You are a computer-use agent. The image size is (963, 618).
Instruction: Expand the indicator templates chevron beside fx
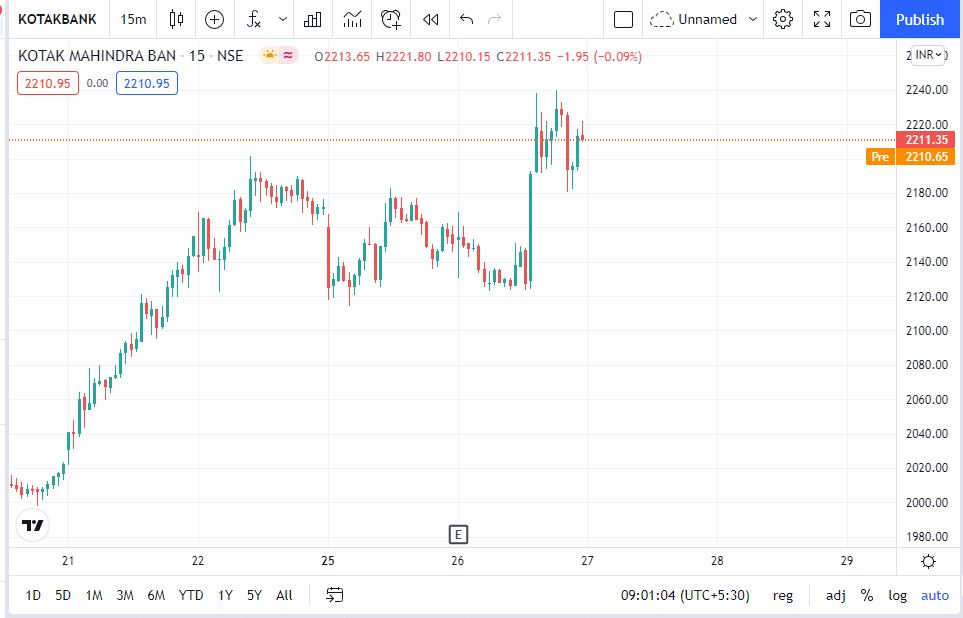tap(283, 19)
